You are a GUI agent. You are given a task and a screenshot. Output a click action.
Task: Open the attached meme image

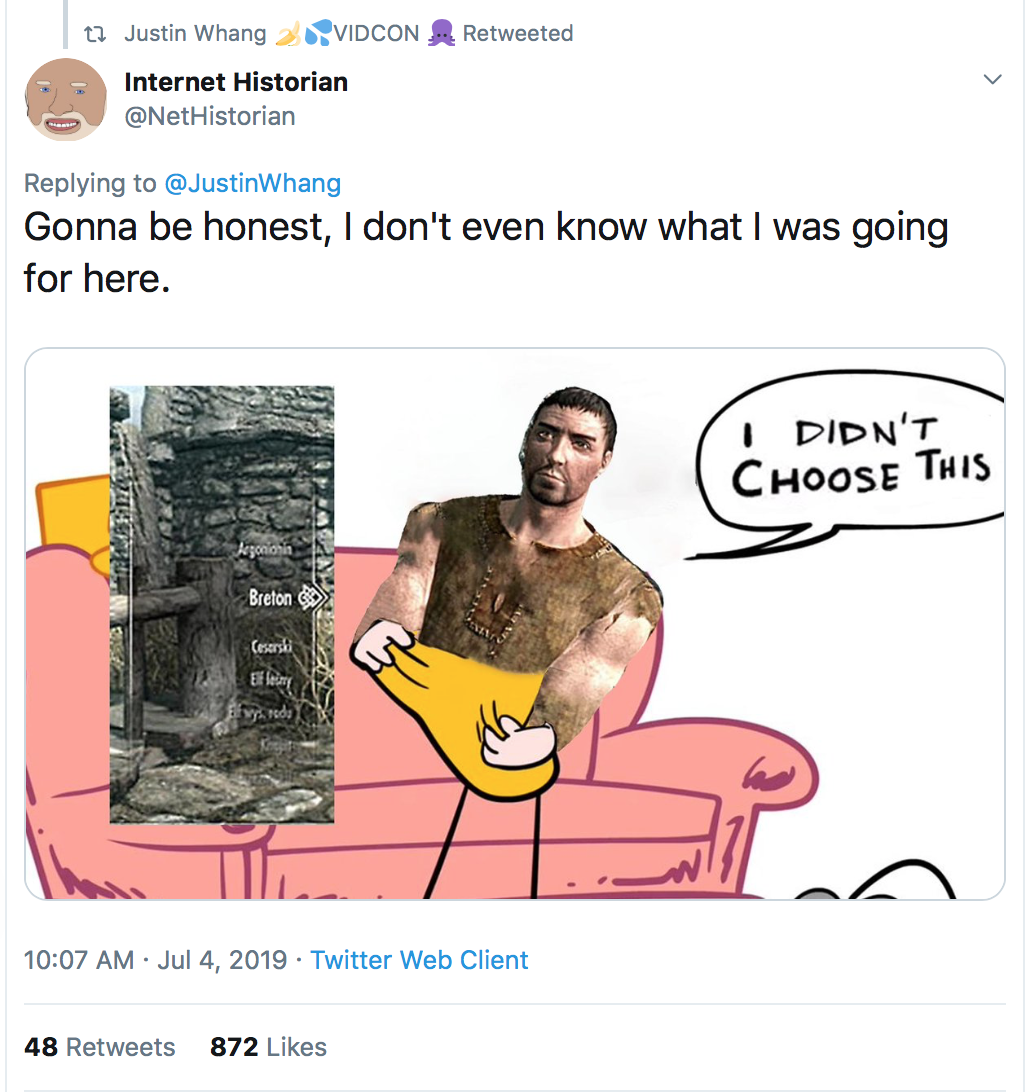click(515, 623)
